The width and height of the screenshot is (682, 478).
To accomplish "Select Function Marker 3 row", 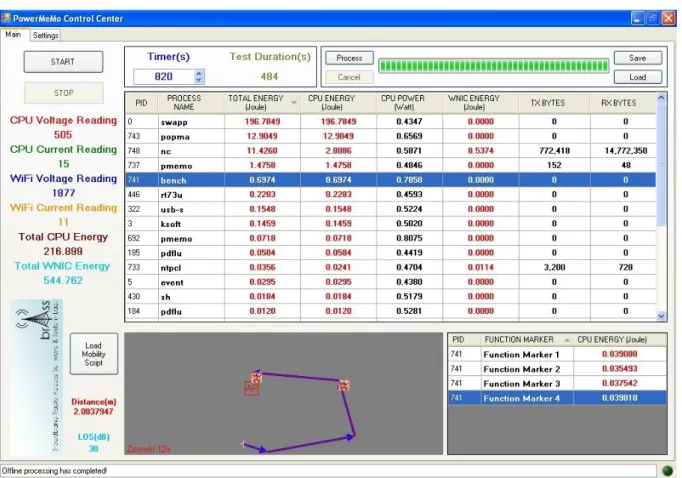I will [557, 383].
